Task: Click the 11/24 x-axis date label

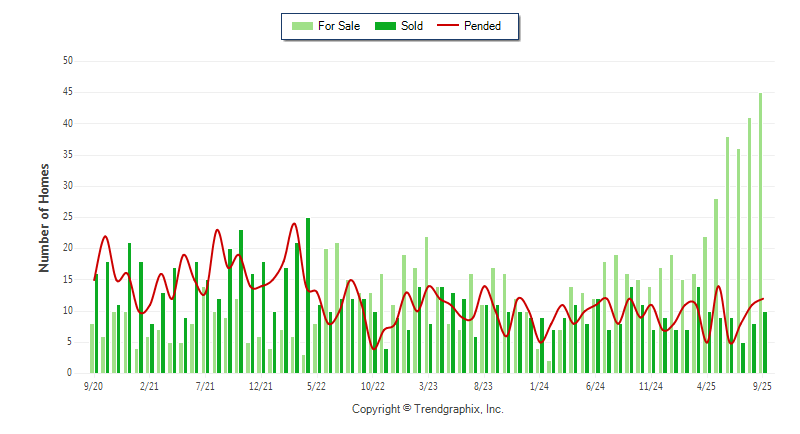Action: [651, 385]
